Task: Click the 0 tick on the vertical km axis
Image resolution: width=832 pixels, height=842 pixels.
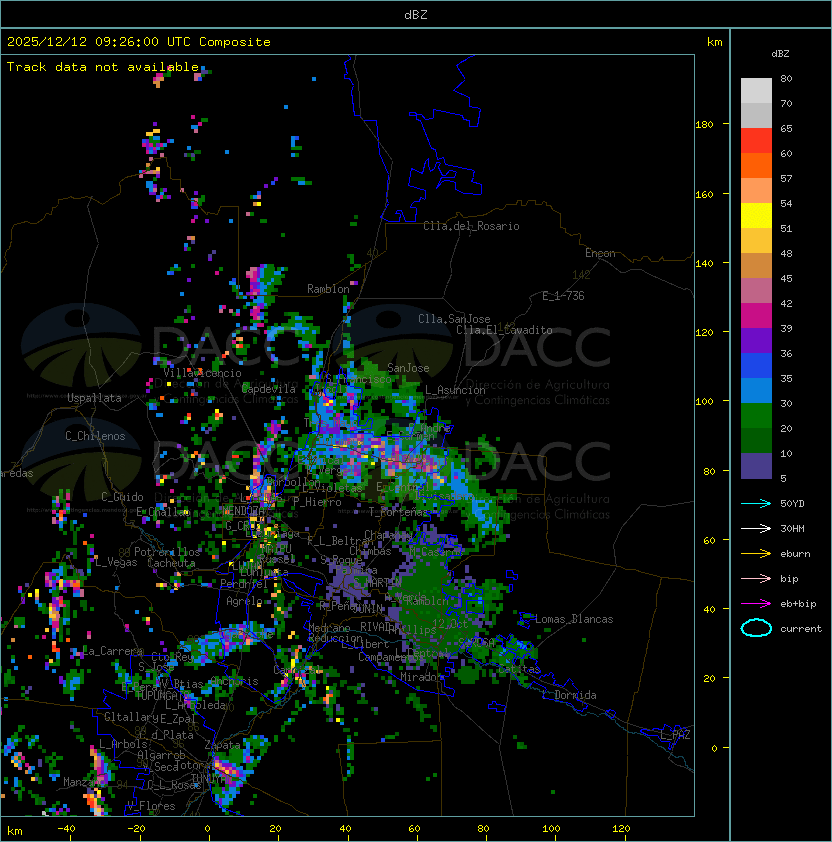Action: [714, 748]
